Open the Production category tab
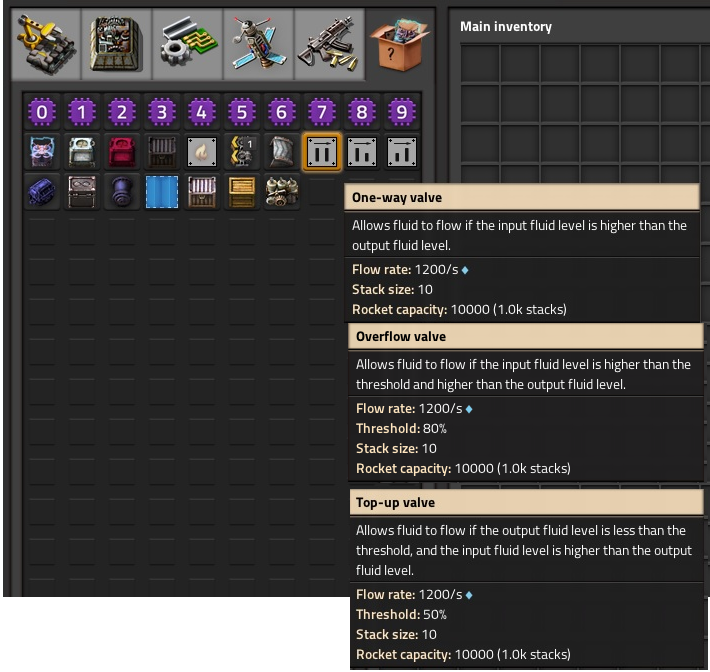This screenshot has height=672, width=710. [116, 45]
